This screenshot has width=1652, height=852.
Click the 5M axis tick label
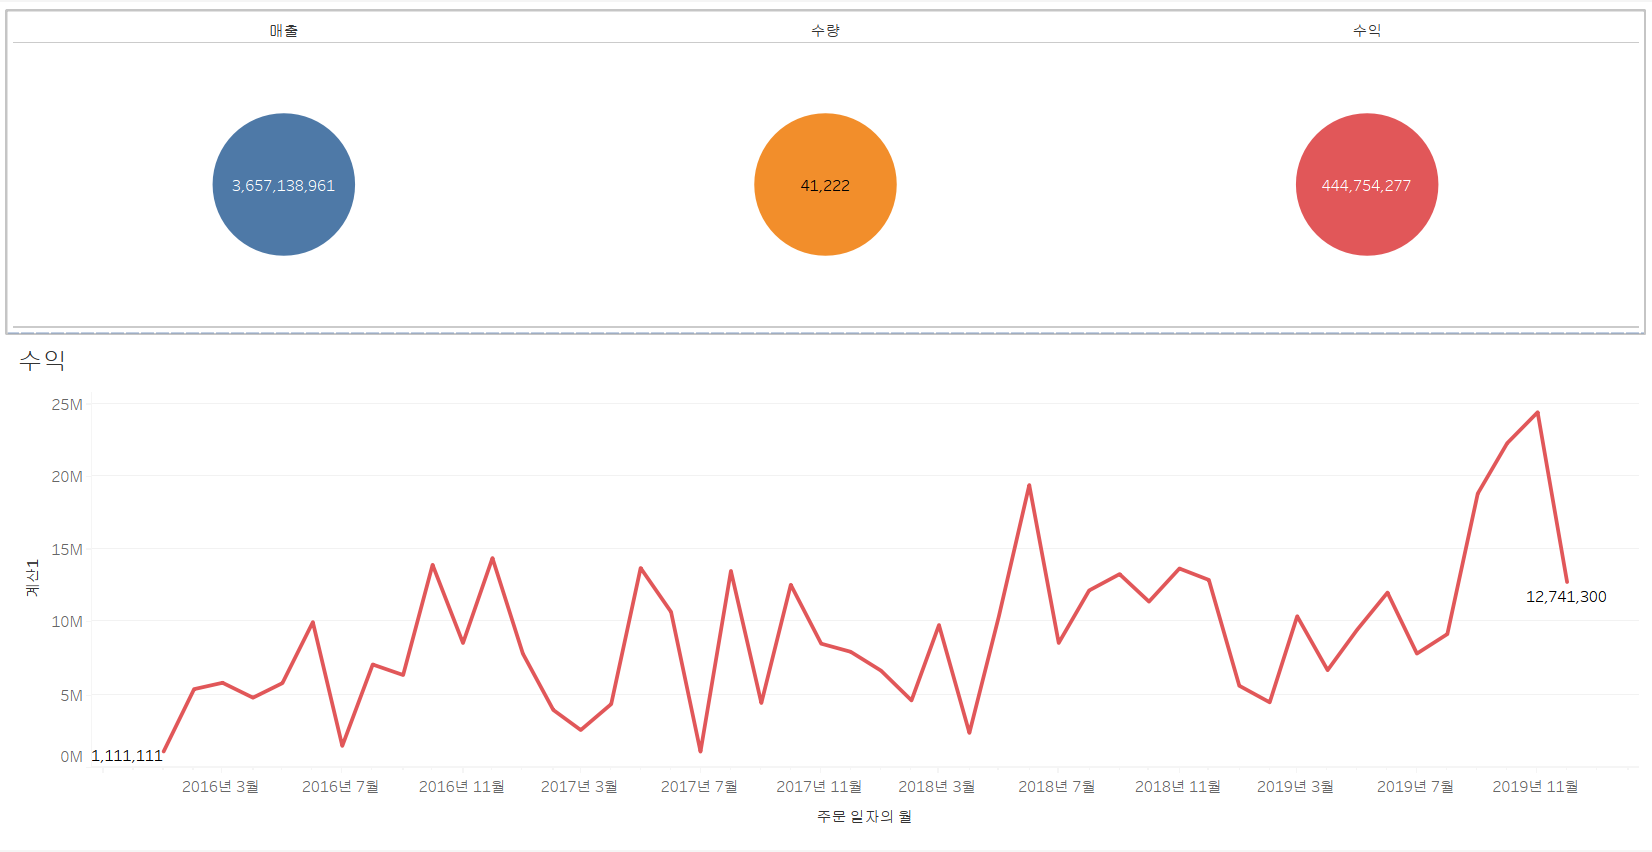pos(71,696)
